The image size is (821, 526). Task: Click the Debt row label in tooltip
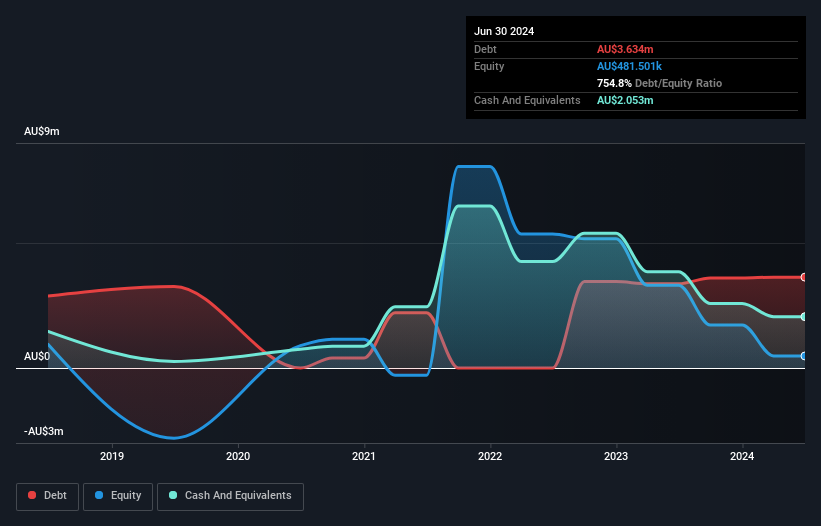click(485, 49)
